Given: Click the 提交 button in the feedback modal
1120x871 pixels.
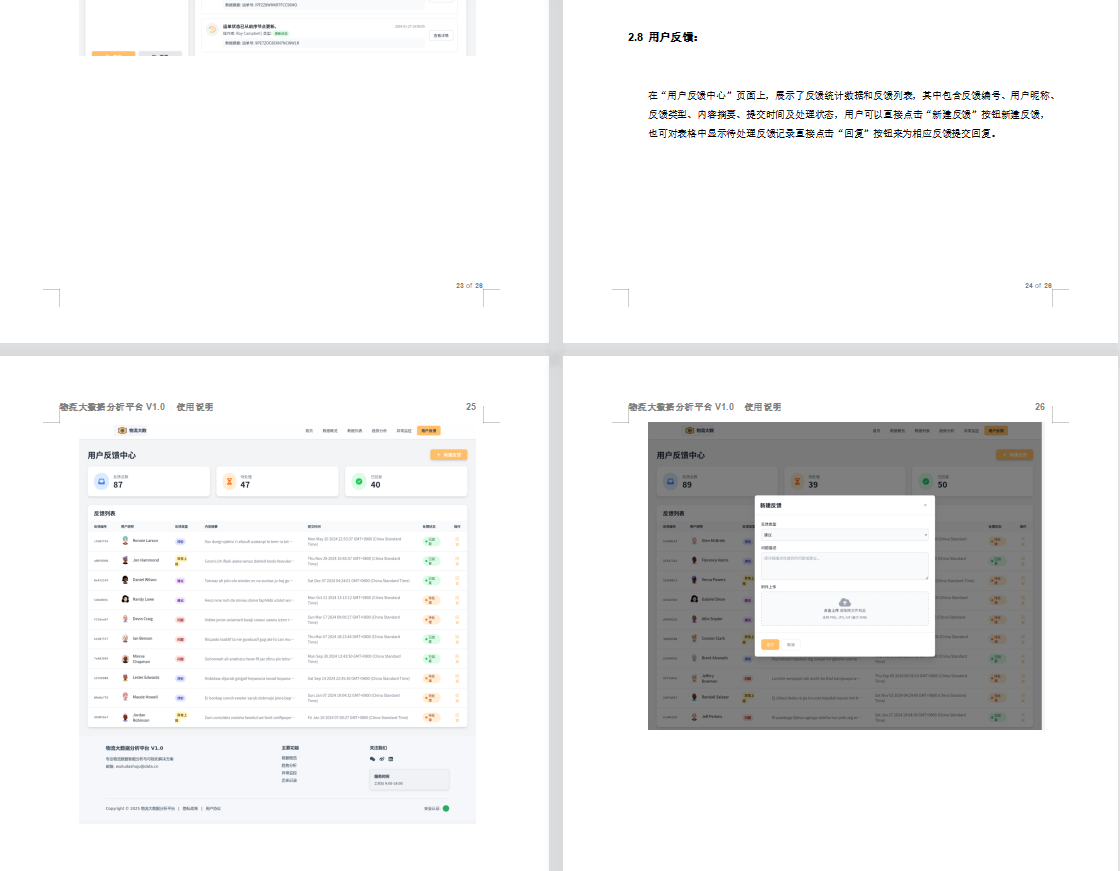Looking at the screenshot, I should pyautogui.click(x=770, y=644).
